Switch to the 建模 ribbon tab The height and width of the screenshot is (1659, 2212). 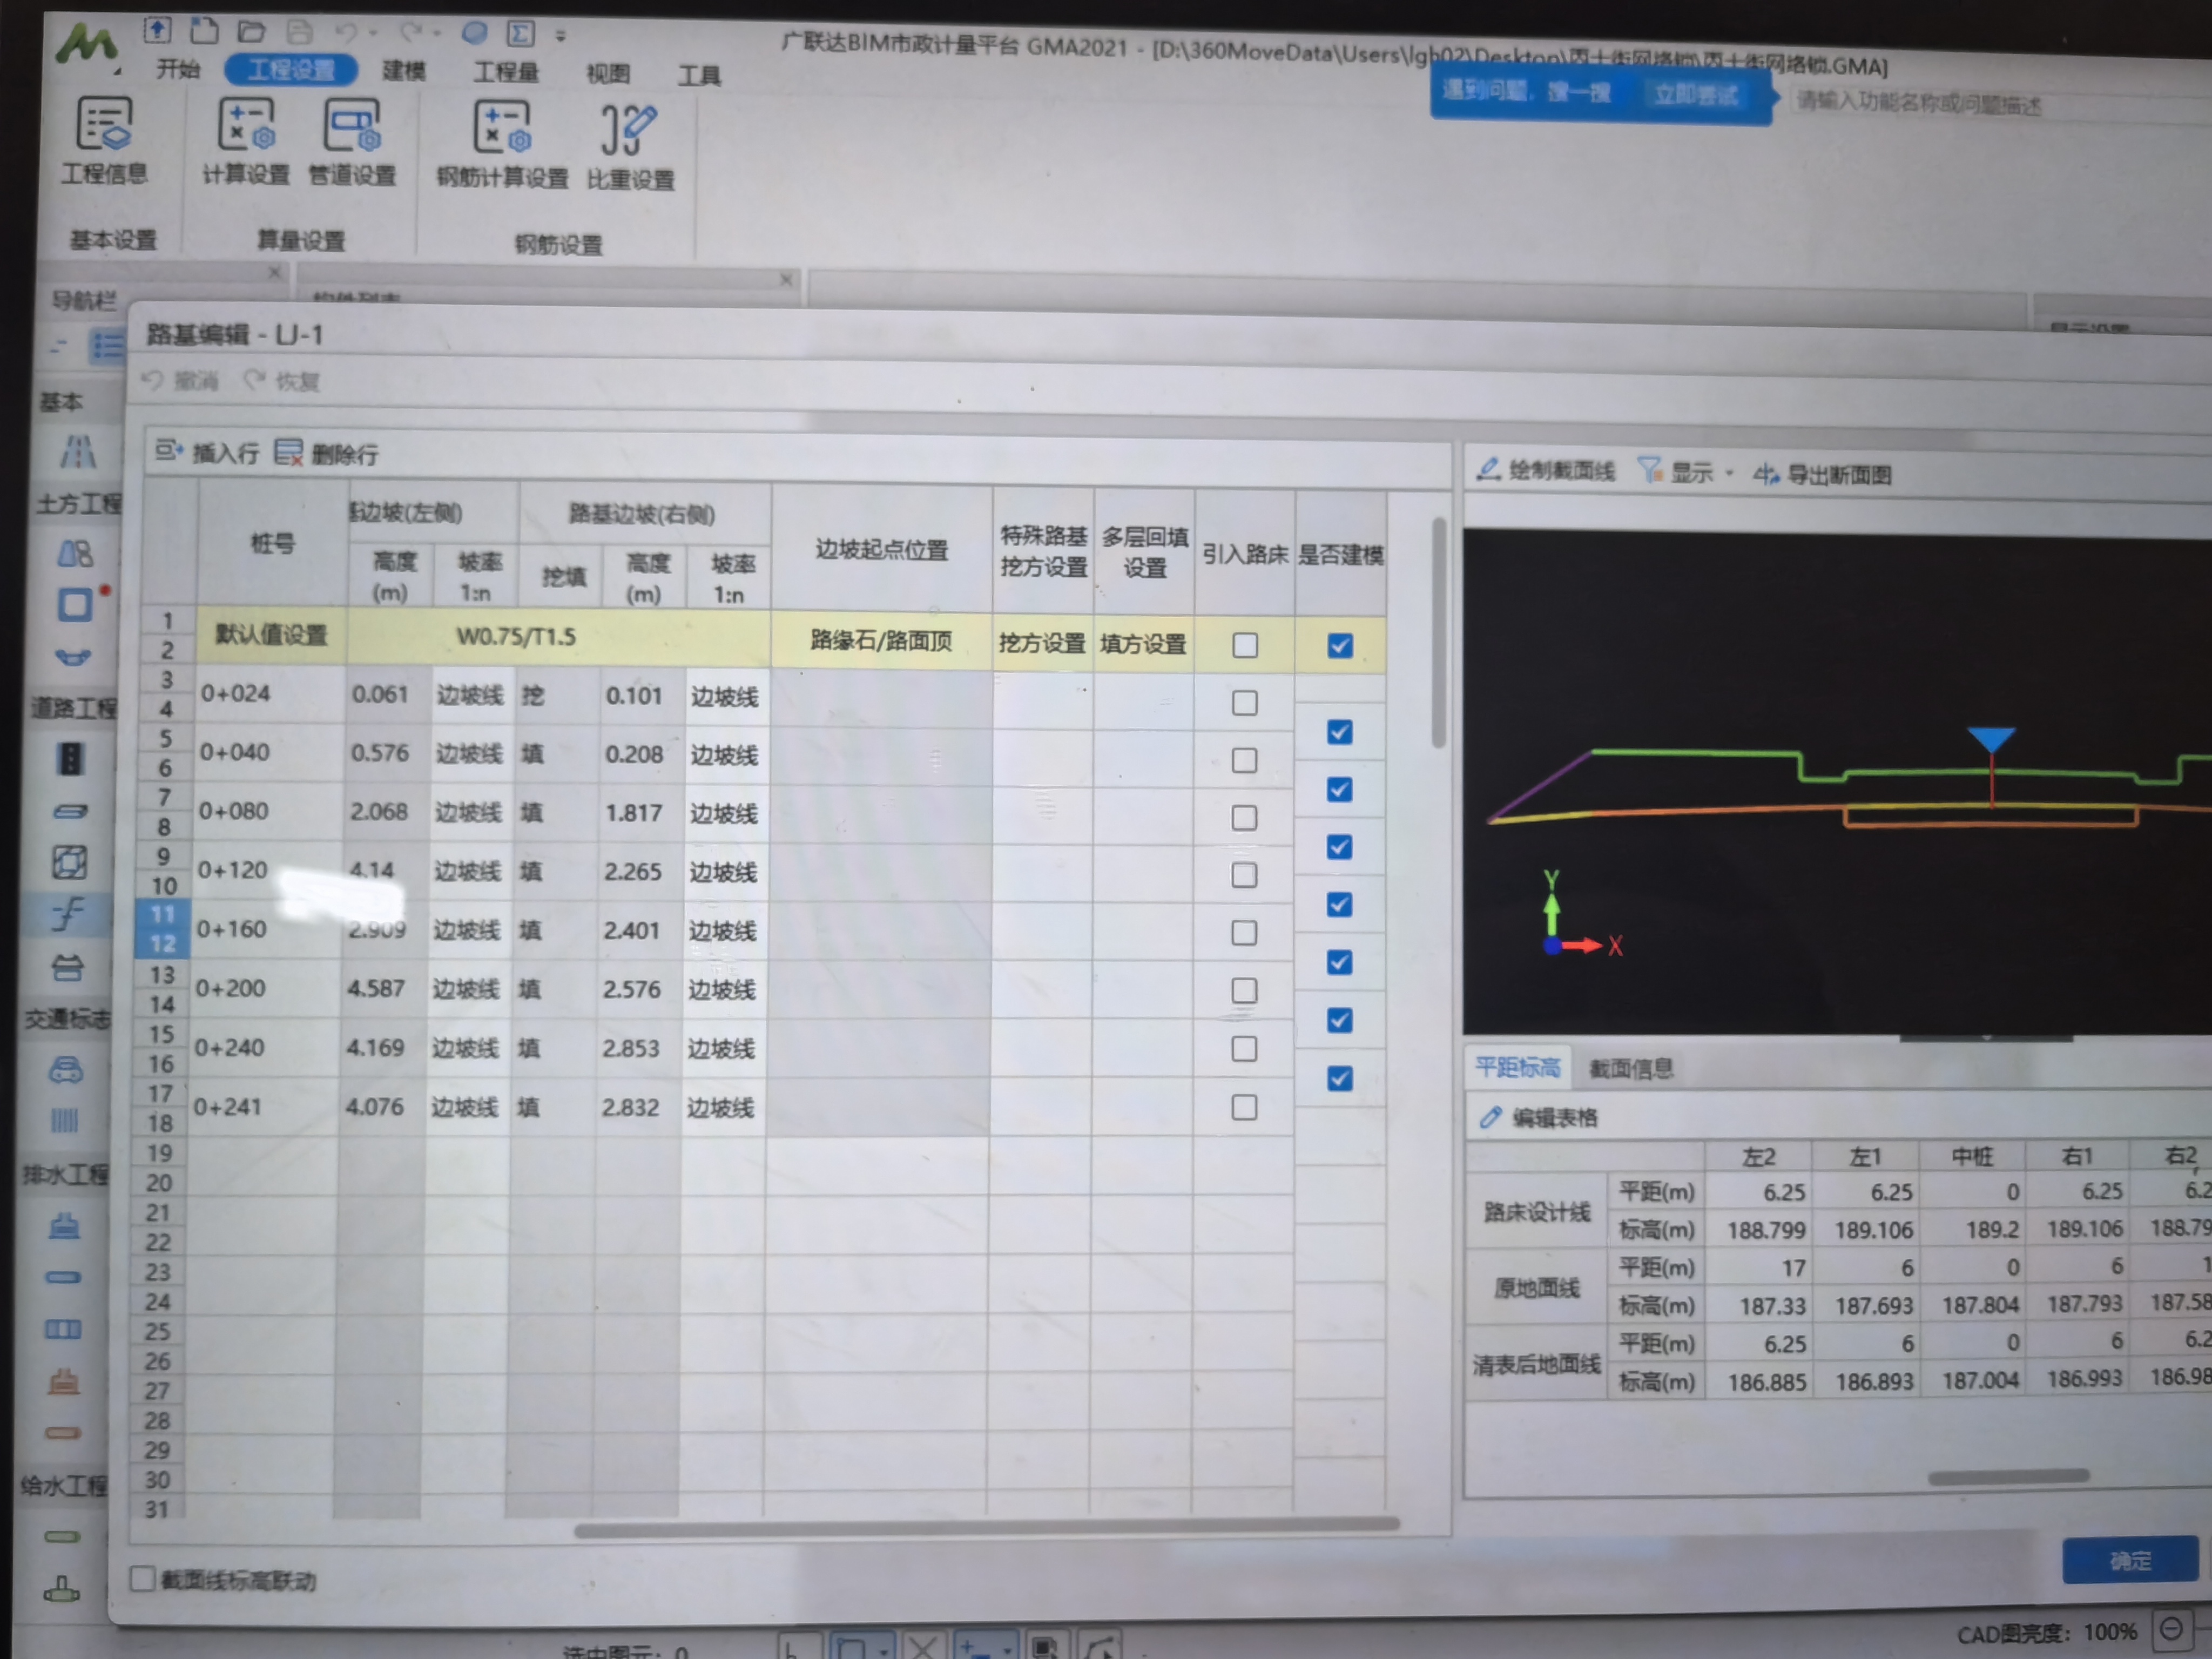tap(404, 70)
